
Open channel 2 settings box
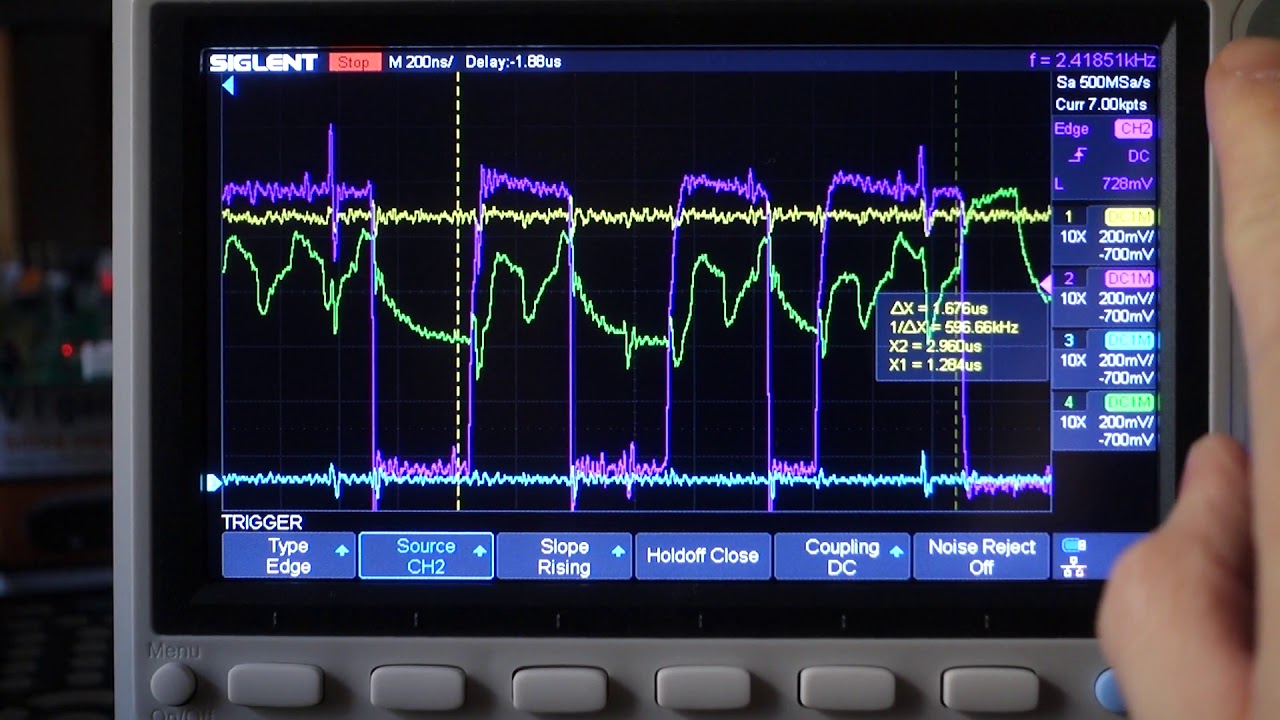pyautogui.click(x=1104, y=299)
